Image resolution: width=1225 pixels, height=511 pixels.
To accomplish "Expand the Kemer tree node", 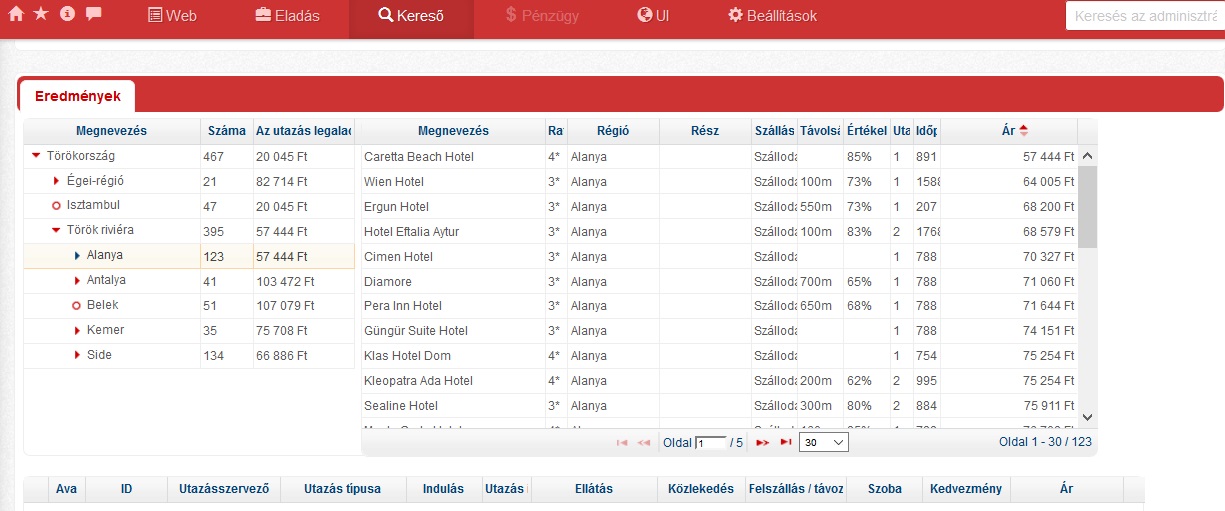I will [77, 330].
